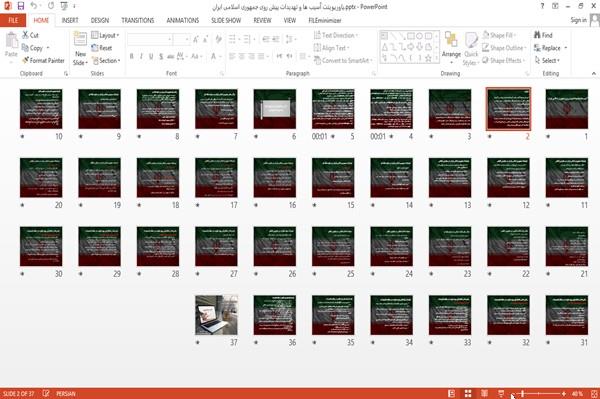
Task: Open the font size combo box
Action: pyautogui.click(x=181, y=39)
